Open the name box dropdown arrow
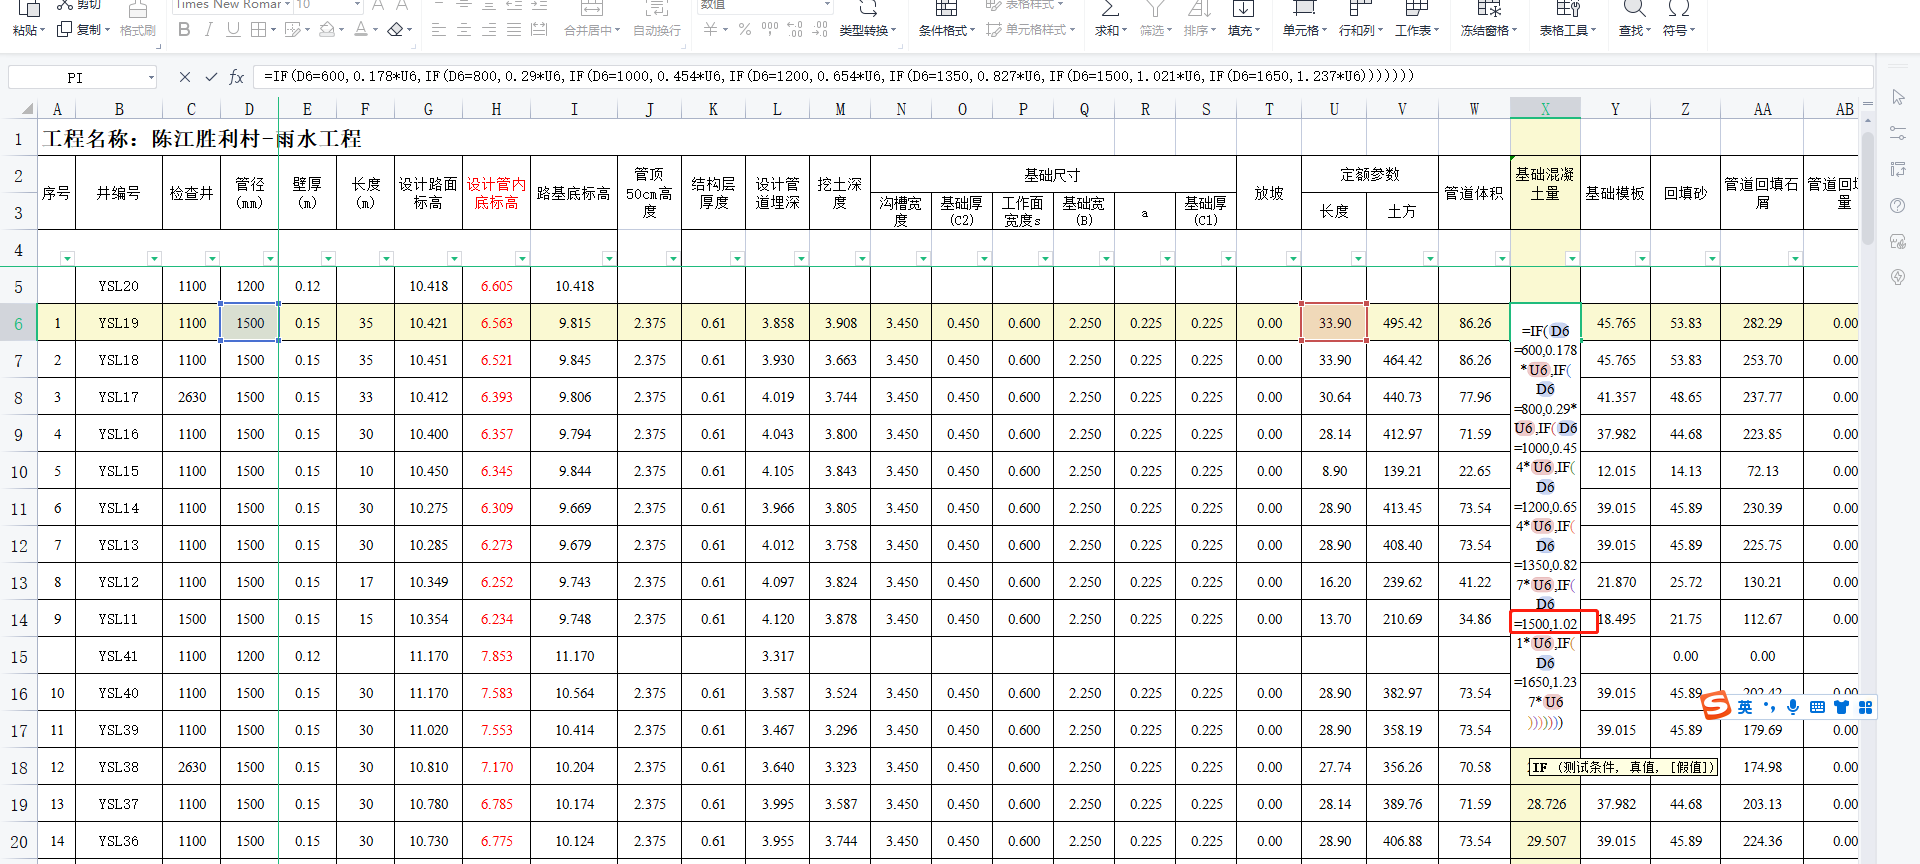The height and width of the screenshot is (864, 1920). (x=151, y=77)
